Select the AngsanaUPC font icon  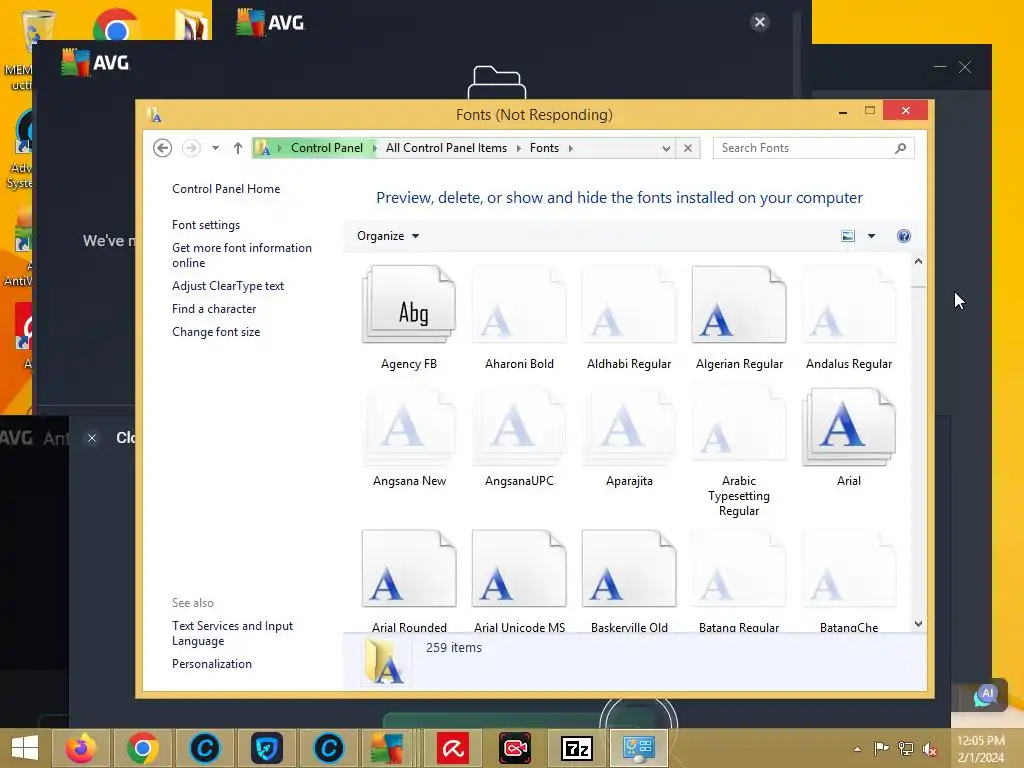pos(519,426)
